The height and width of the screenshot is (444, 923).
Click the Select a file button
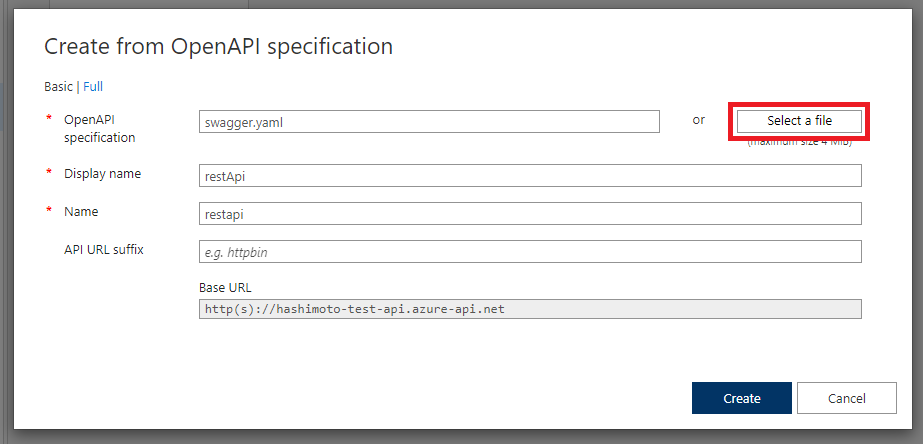(799, 120)
